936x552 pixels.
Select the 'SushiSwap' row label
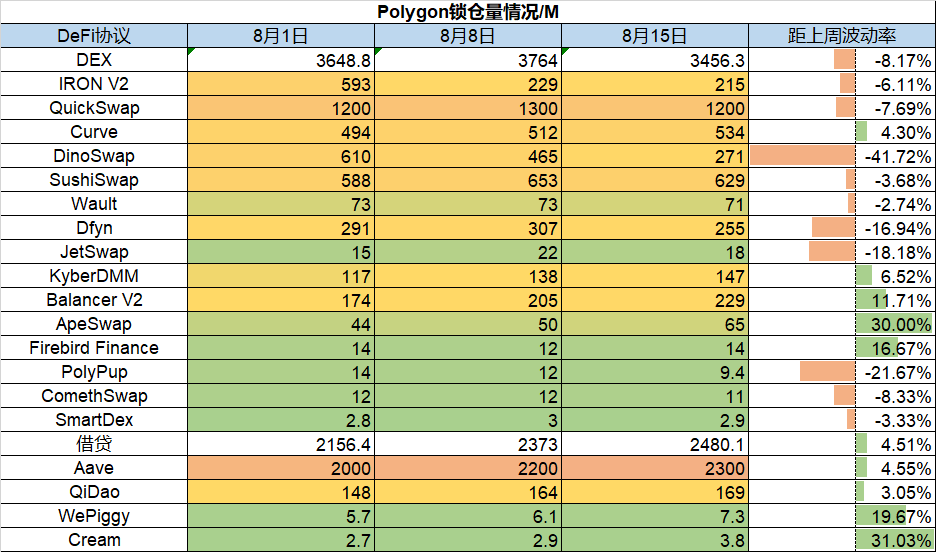click(x=94, y=180)
